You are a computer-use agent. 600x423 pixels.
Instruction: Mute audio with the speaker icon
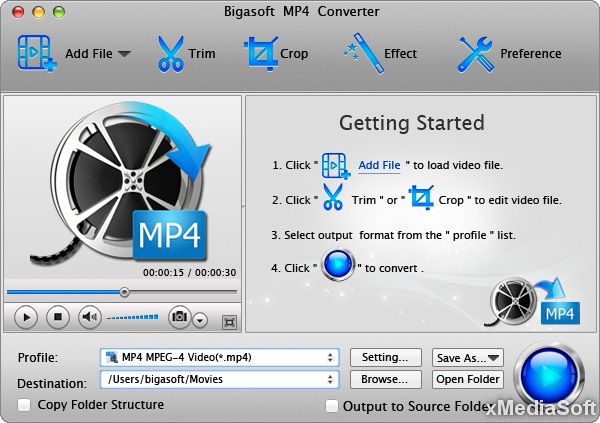(90, 317)
